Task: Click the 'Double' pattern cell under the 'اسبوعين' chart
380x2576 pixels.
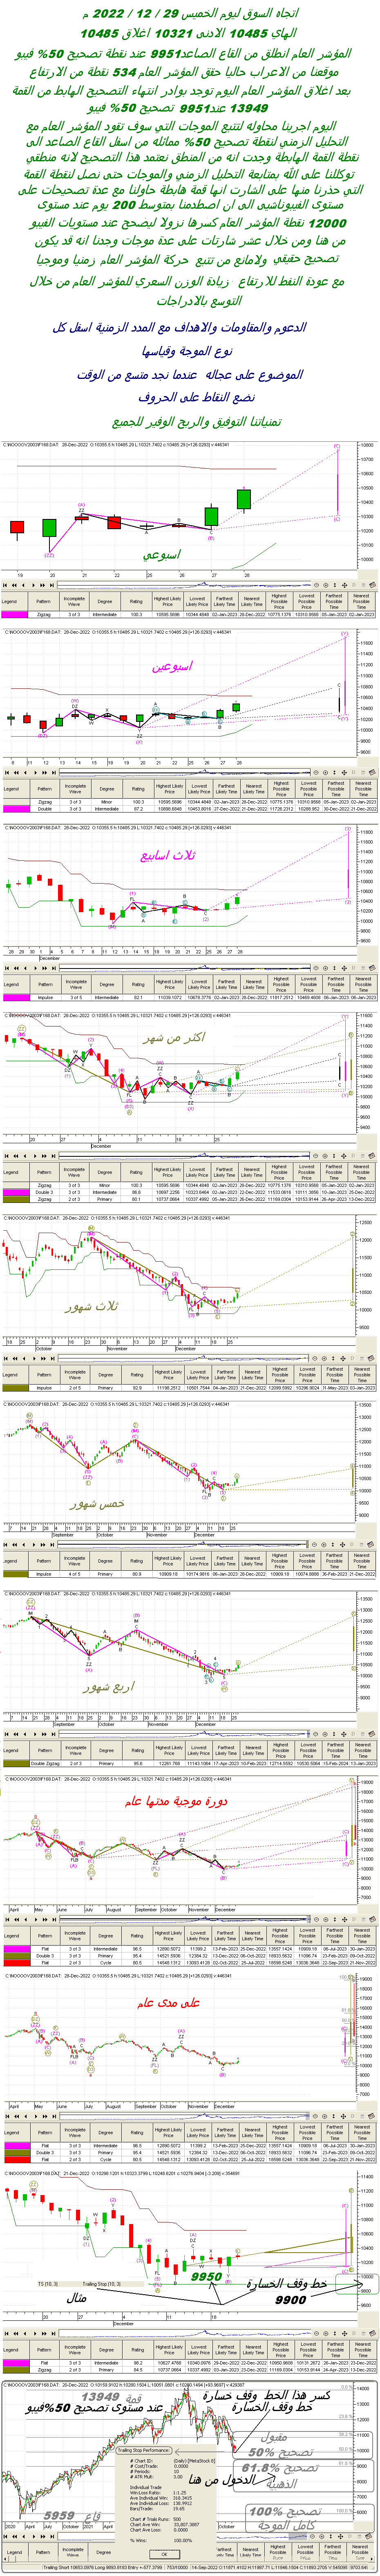Action: [x=44, y=809]
